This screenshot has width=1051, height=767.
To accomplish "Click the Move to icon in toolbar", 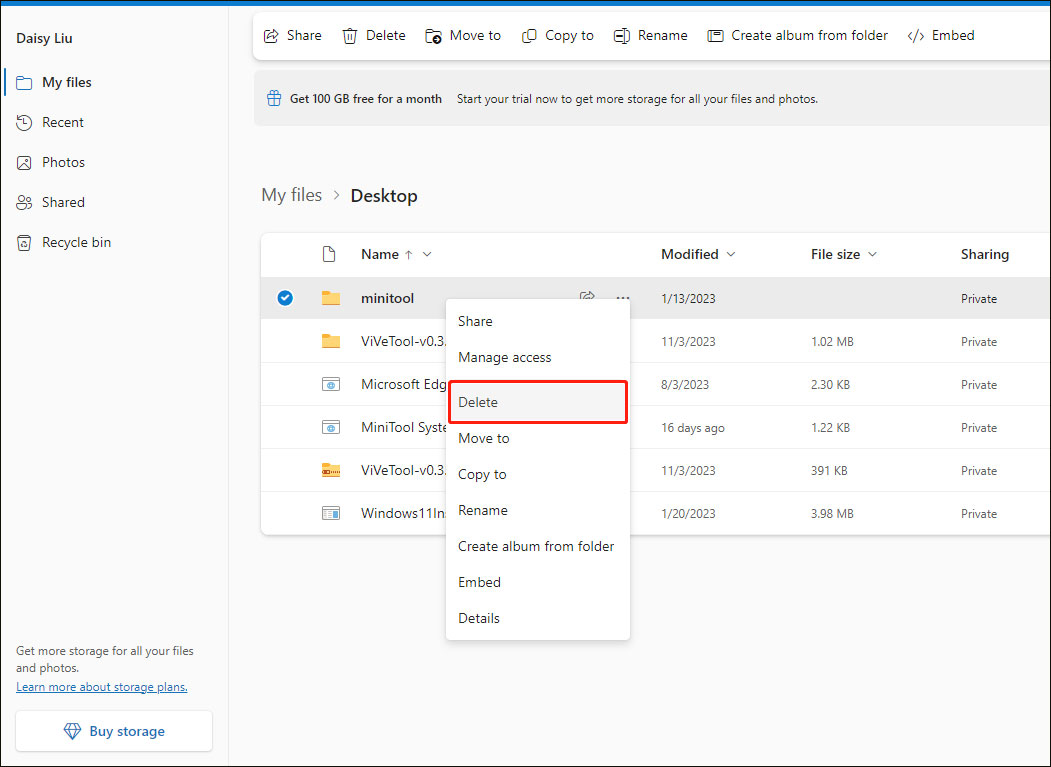I will point(433,36).
